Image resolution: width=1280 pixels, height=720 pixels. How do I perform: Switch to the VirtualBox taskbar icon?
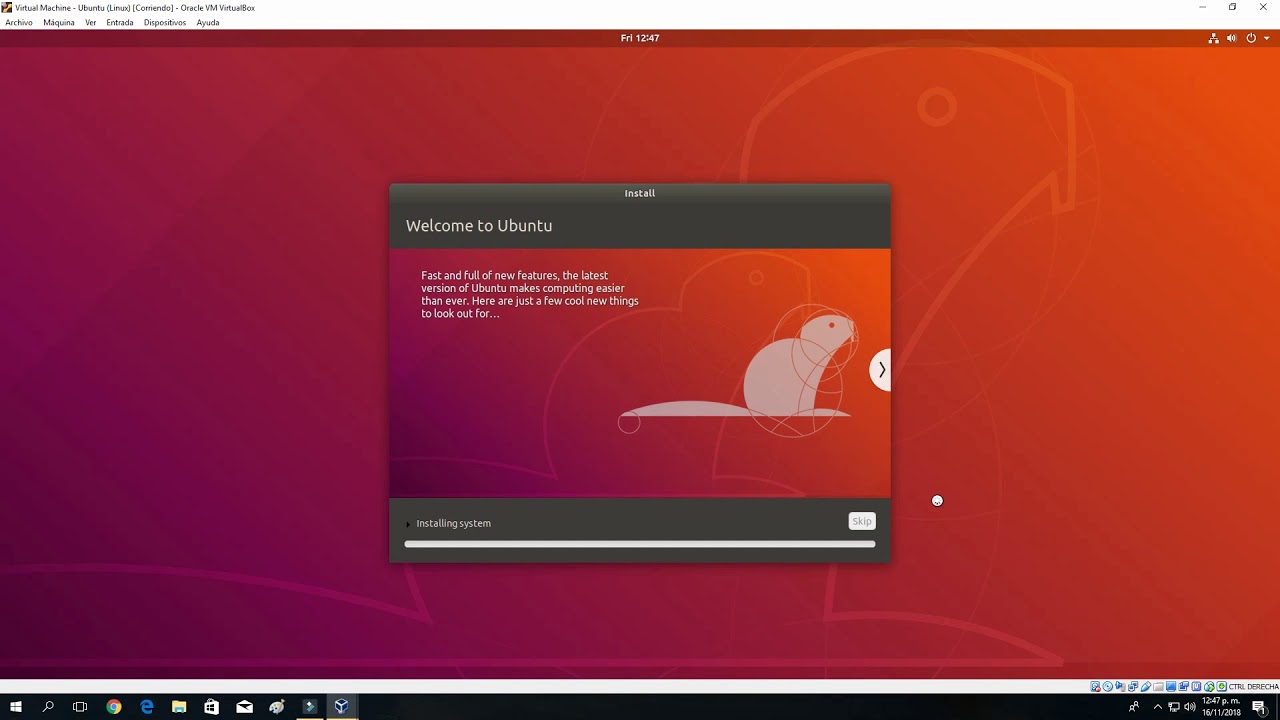[341, 707]
